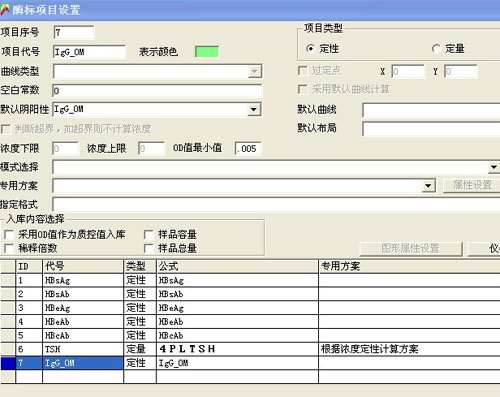
Task: Click the 浓度上限 input field
Action: click(152, 148)
